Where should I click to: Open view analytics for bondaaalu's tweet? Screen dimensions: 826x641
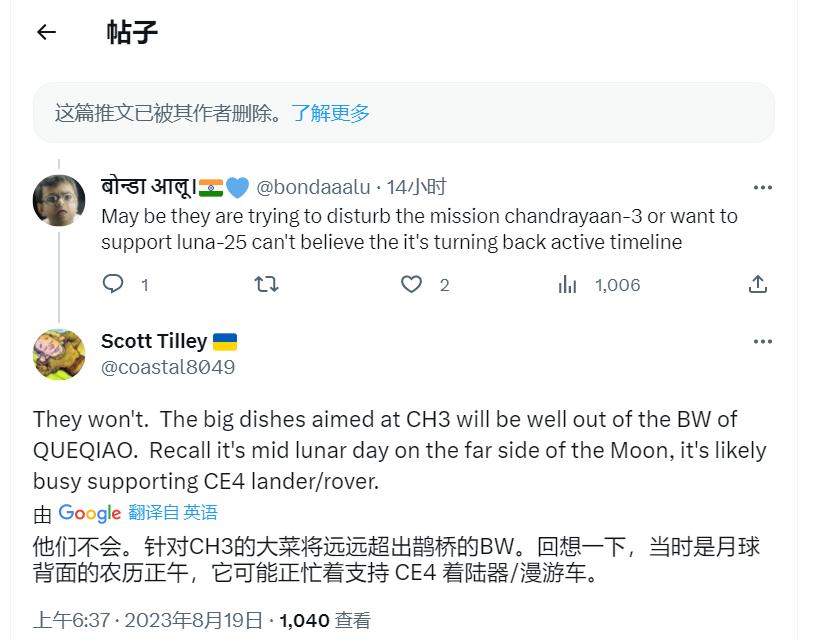click(x=569, y=285)
